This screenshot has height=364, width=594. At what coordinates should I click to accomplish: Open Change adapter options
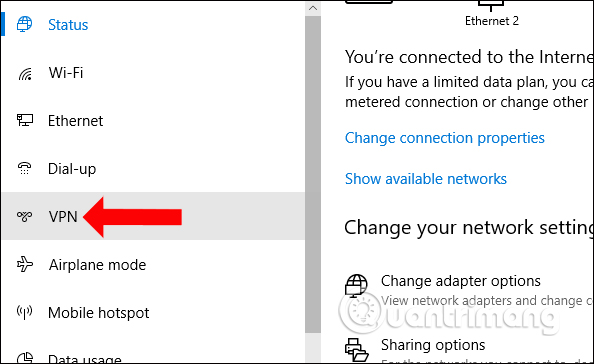[x=461, y=281]
